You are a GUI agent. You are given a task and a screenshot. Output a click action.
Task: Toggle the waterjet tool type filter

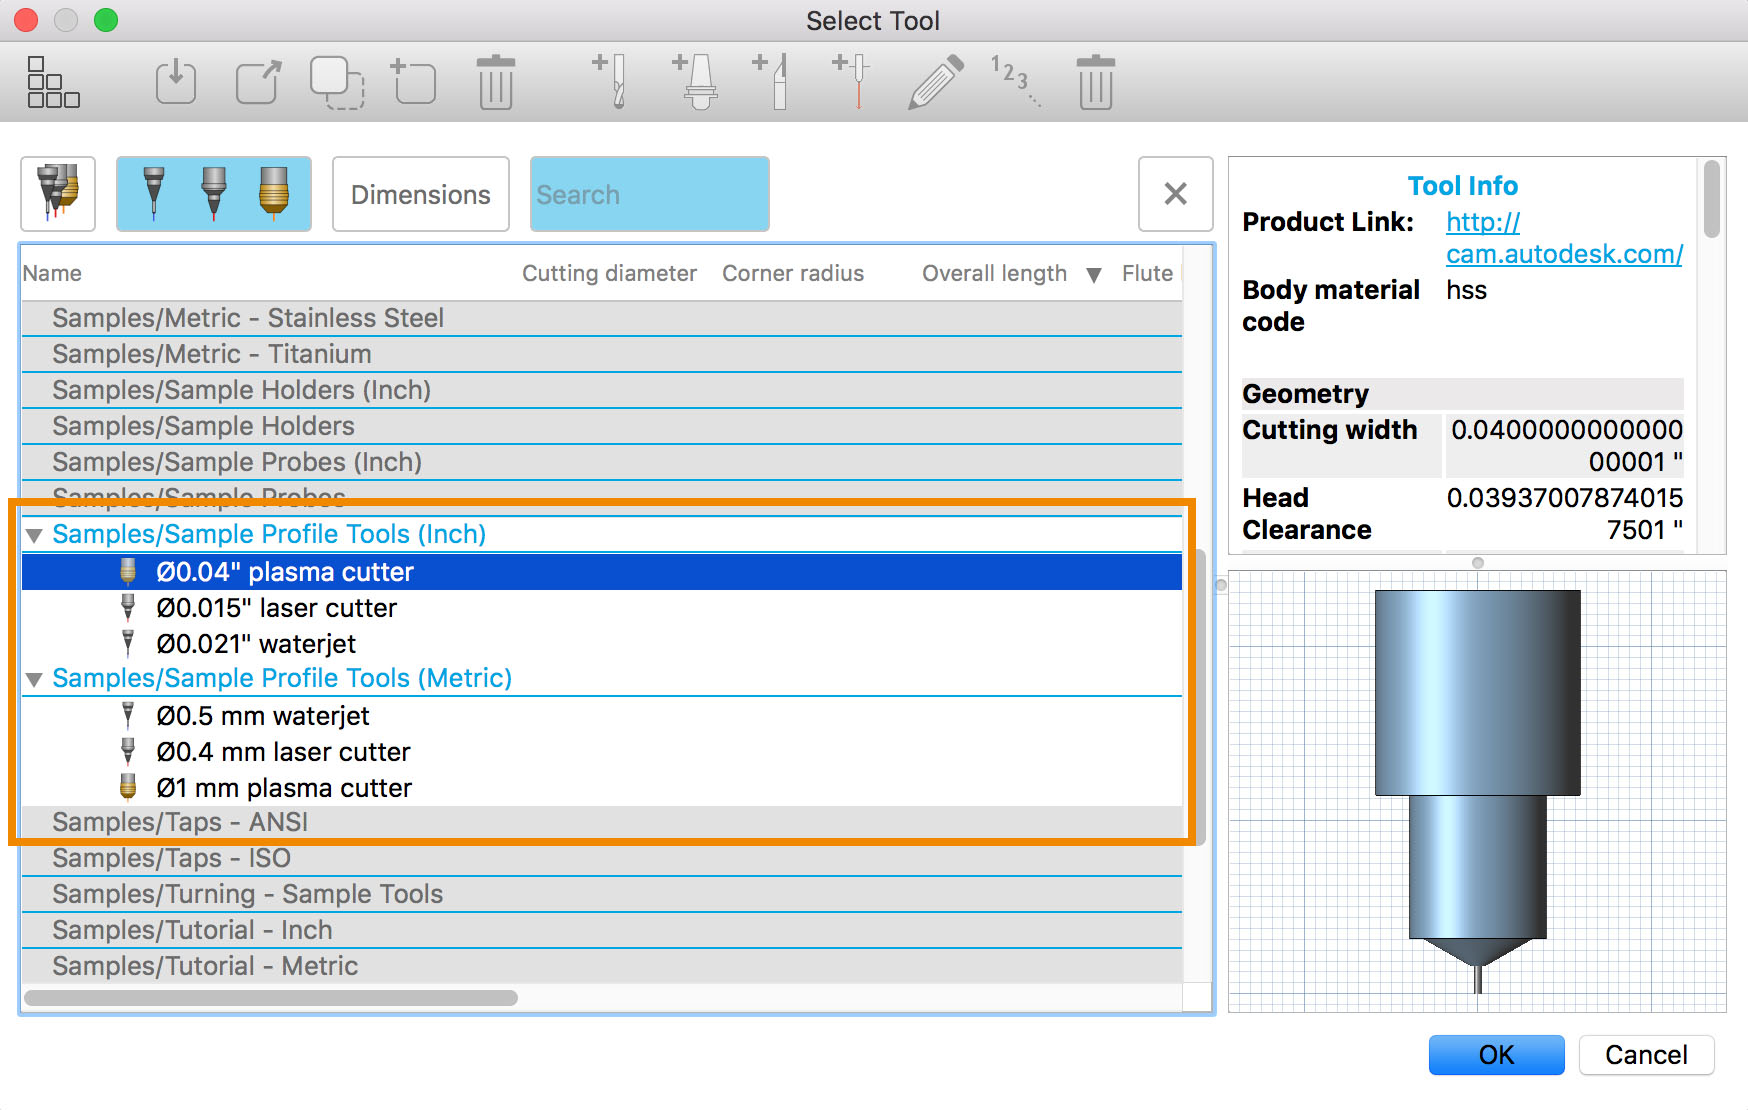point(153,193)
